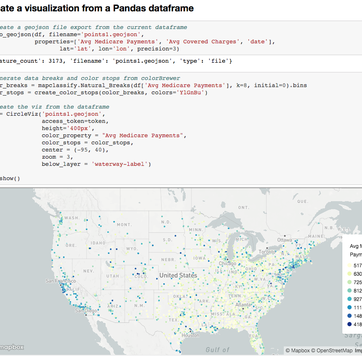
Task: Click the center = (-95, 40) code line
Action: click(75, 150)
